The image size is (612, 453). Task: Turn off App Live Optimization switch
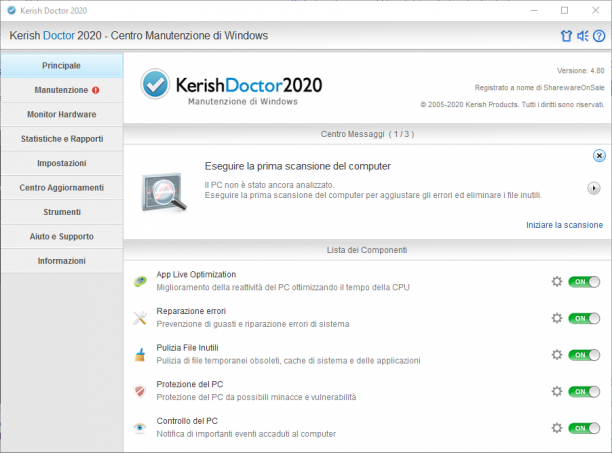click(584, 282)
